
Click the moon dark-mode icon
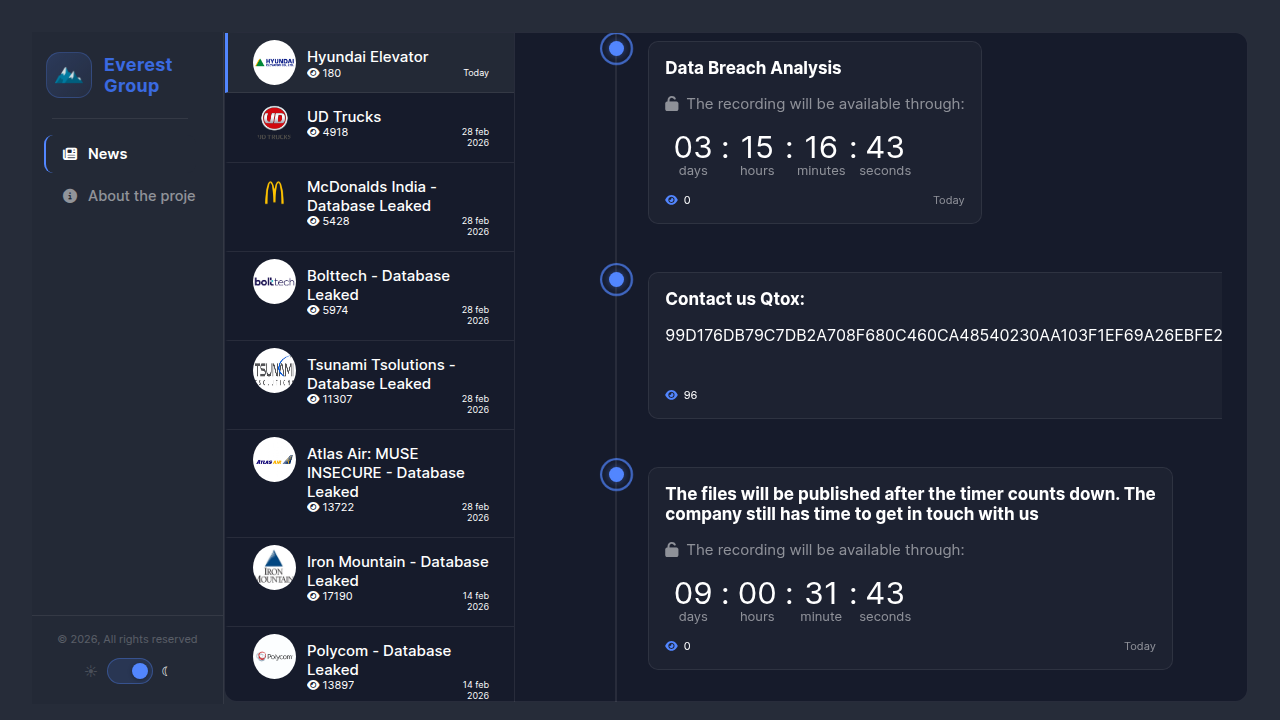[166, 671]
